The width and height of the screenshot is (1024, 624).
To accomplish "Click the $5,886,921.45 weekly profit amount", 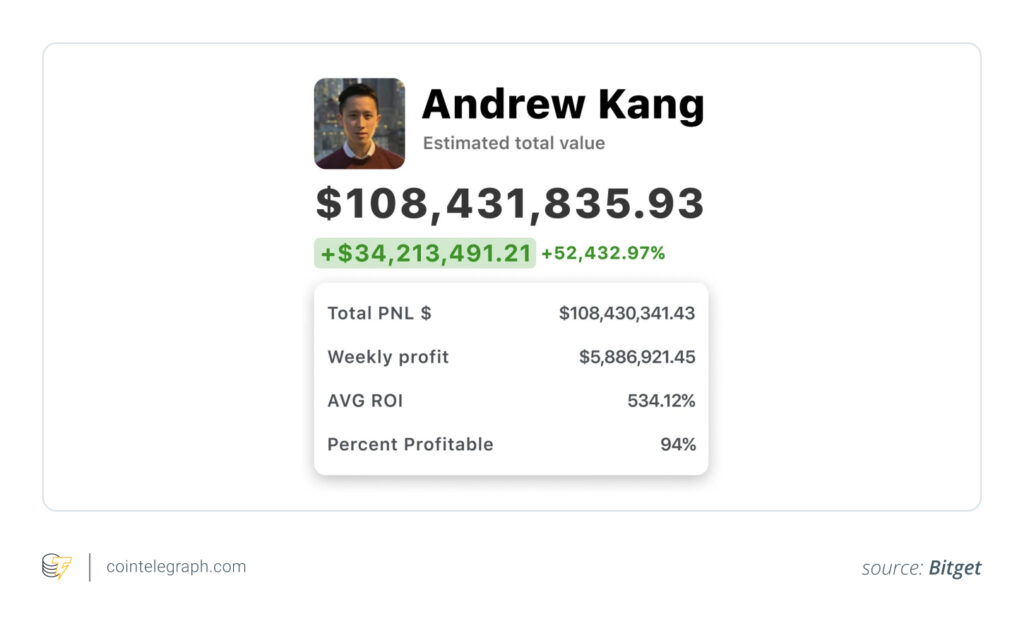I will click(x=637, y=357).
